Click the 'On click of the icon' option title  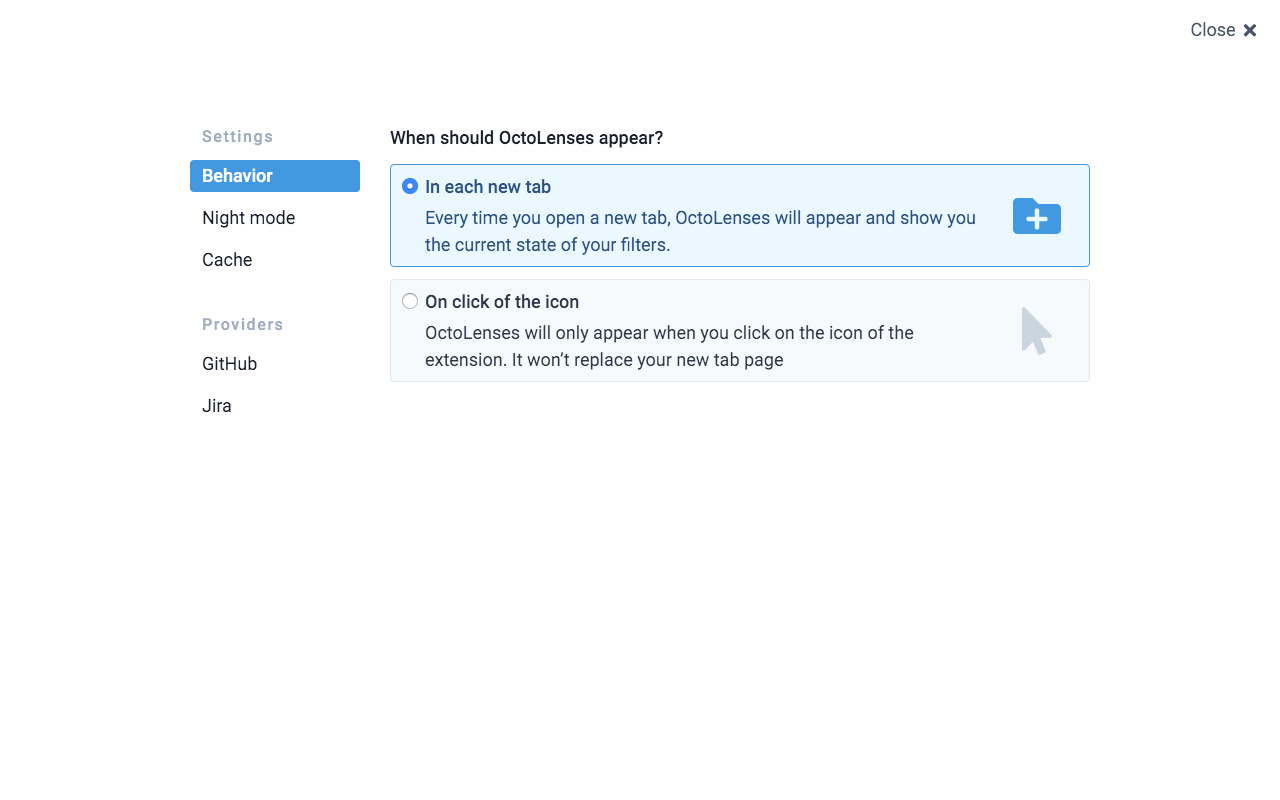point(502,302)
